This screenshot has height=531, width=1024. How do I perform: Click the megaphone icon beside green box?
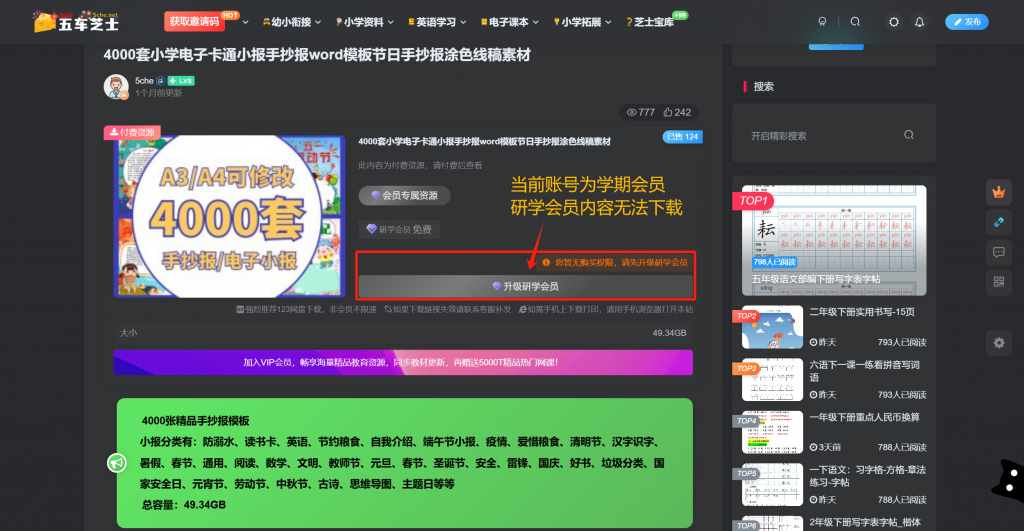(x=117, y=462)
